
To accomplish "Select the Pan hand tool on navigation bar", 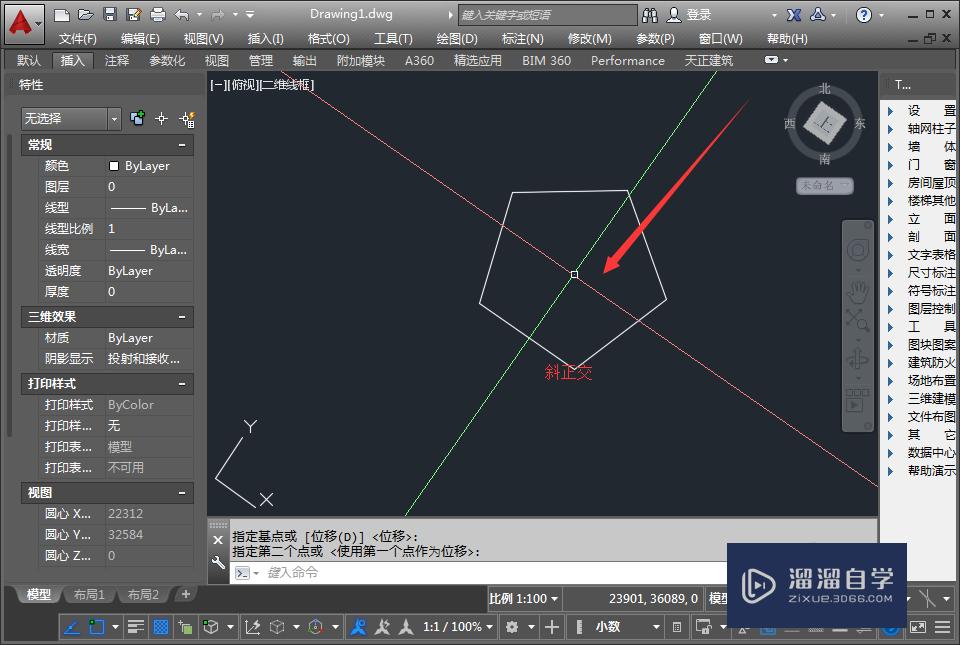I will (857, 292).
